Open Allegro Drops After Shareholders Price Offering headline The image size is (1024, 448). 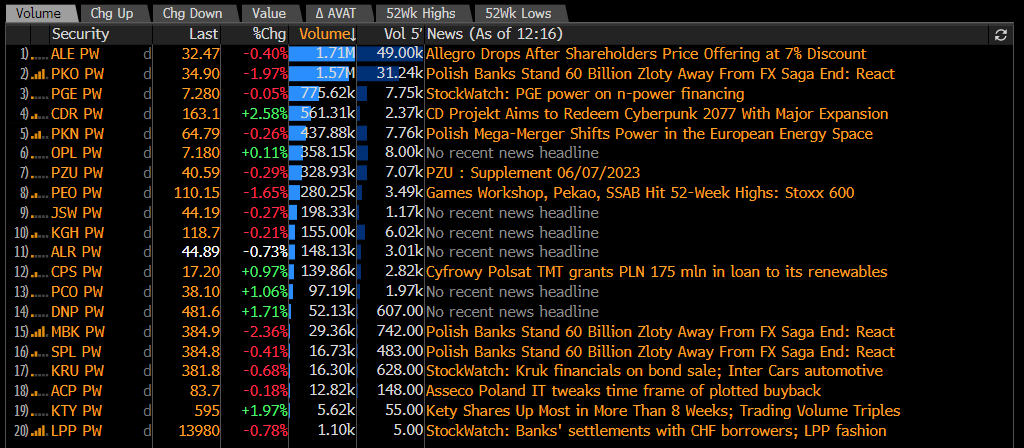[x=647, y=54]
